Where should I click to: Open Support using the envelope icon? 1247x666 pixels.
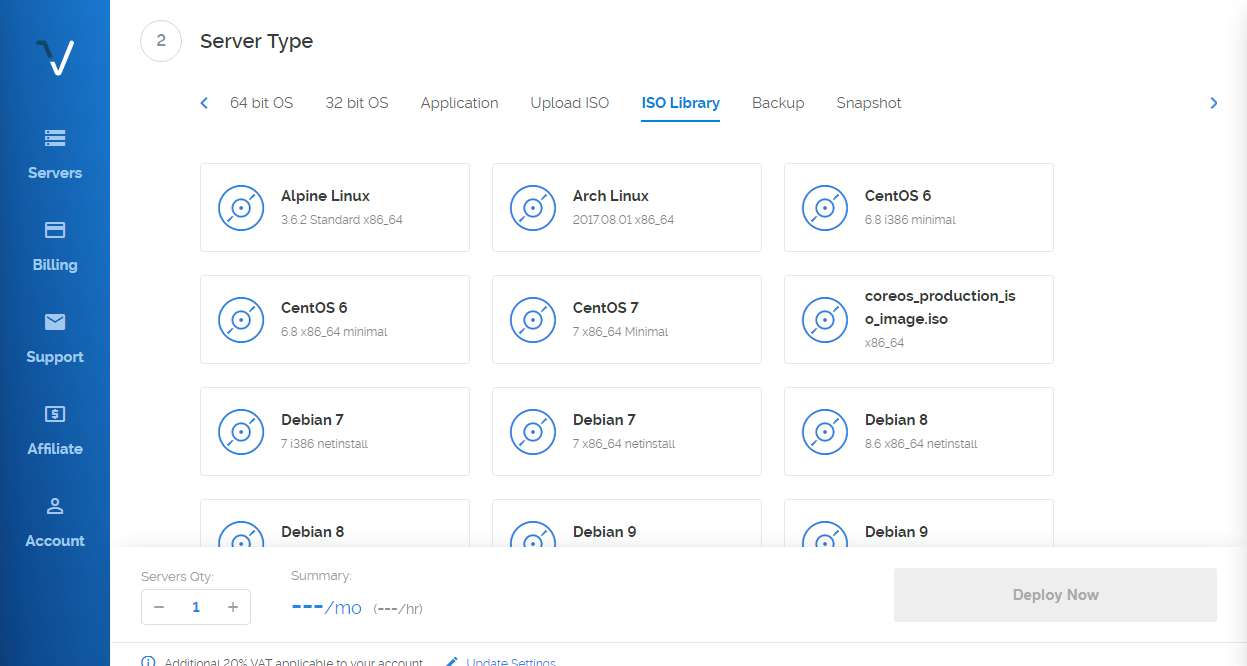[55, 322]
